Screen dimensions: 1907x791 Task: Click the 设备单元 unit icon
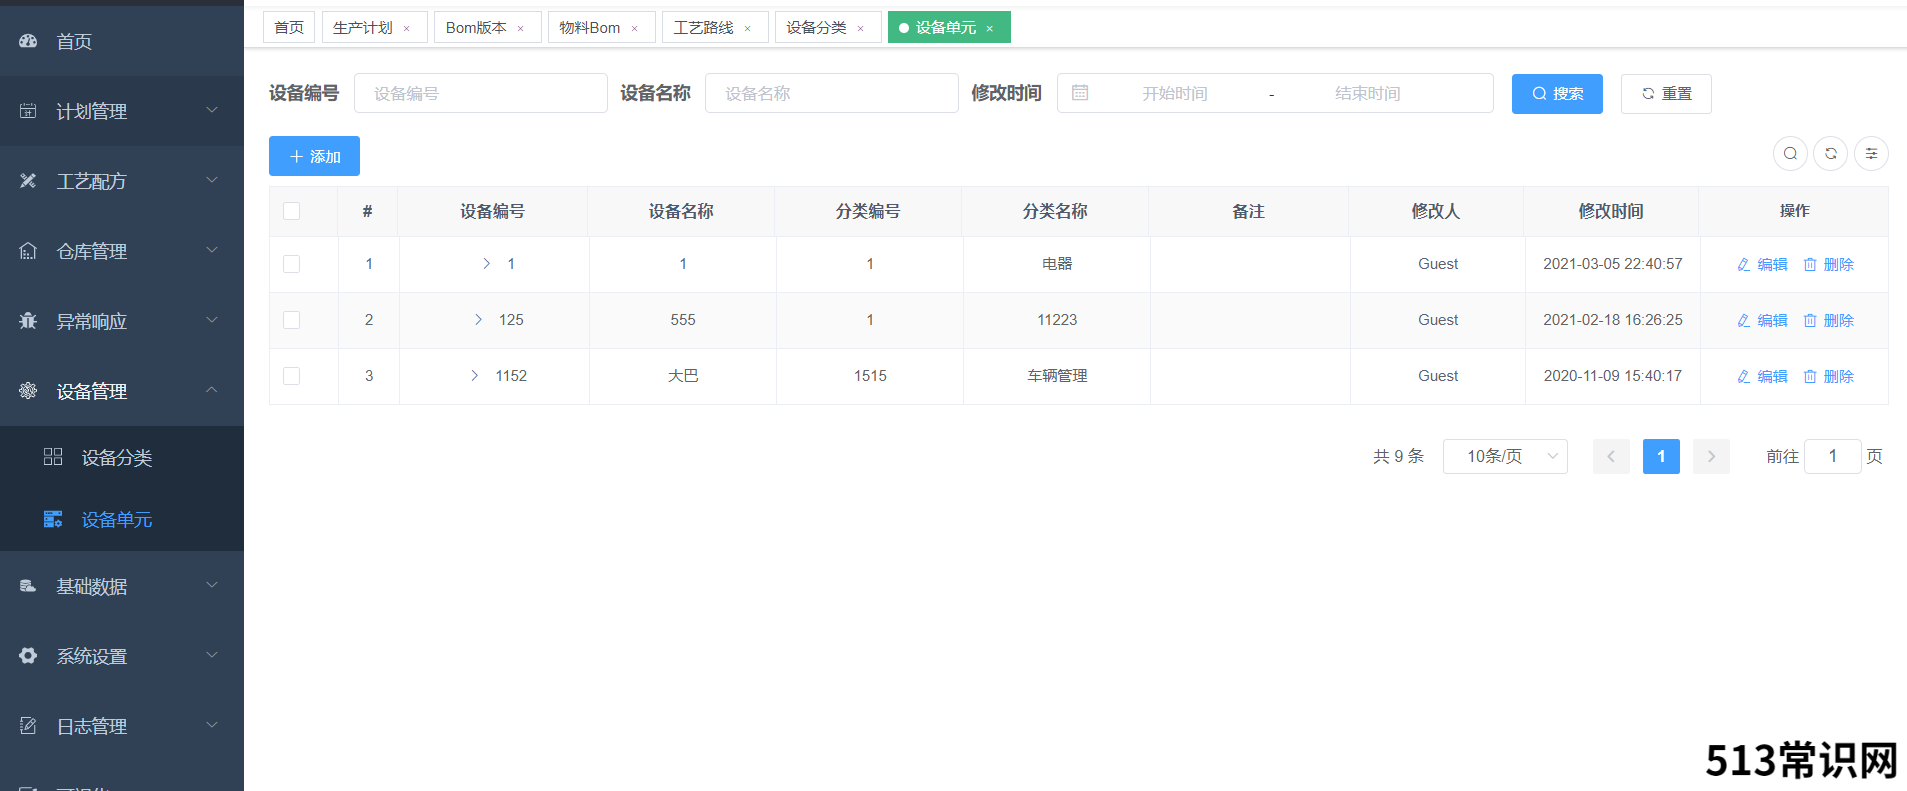coord(53,519)
